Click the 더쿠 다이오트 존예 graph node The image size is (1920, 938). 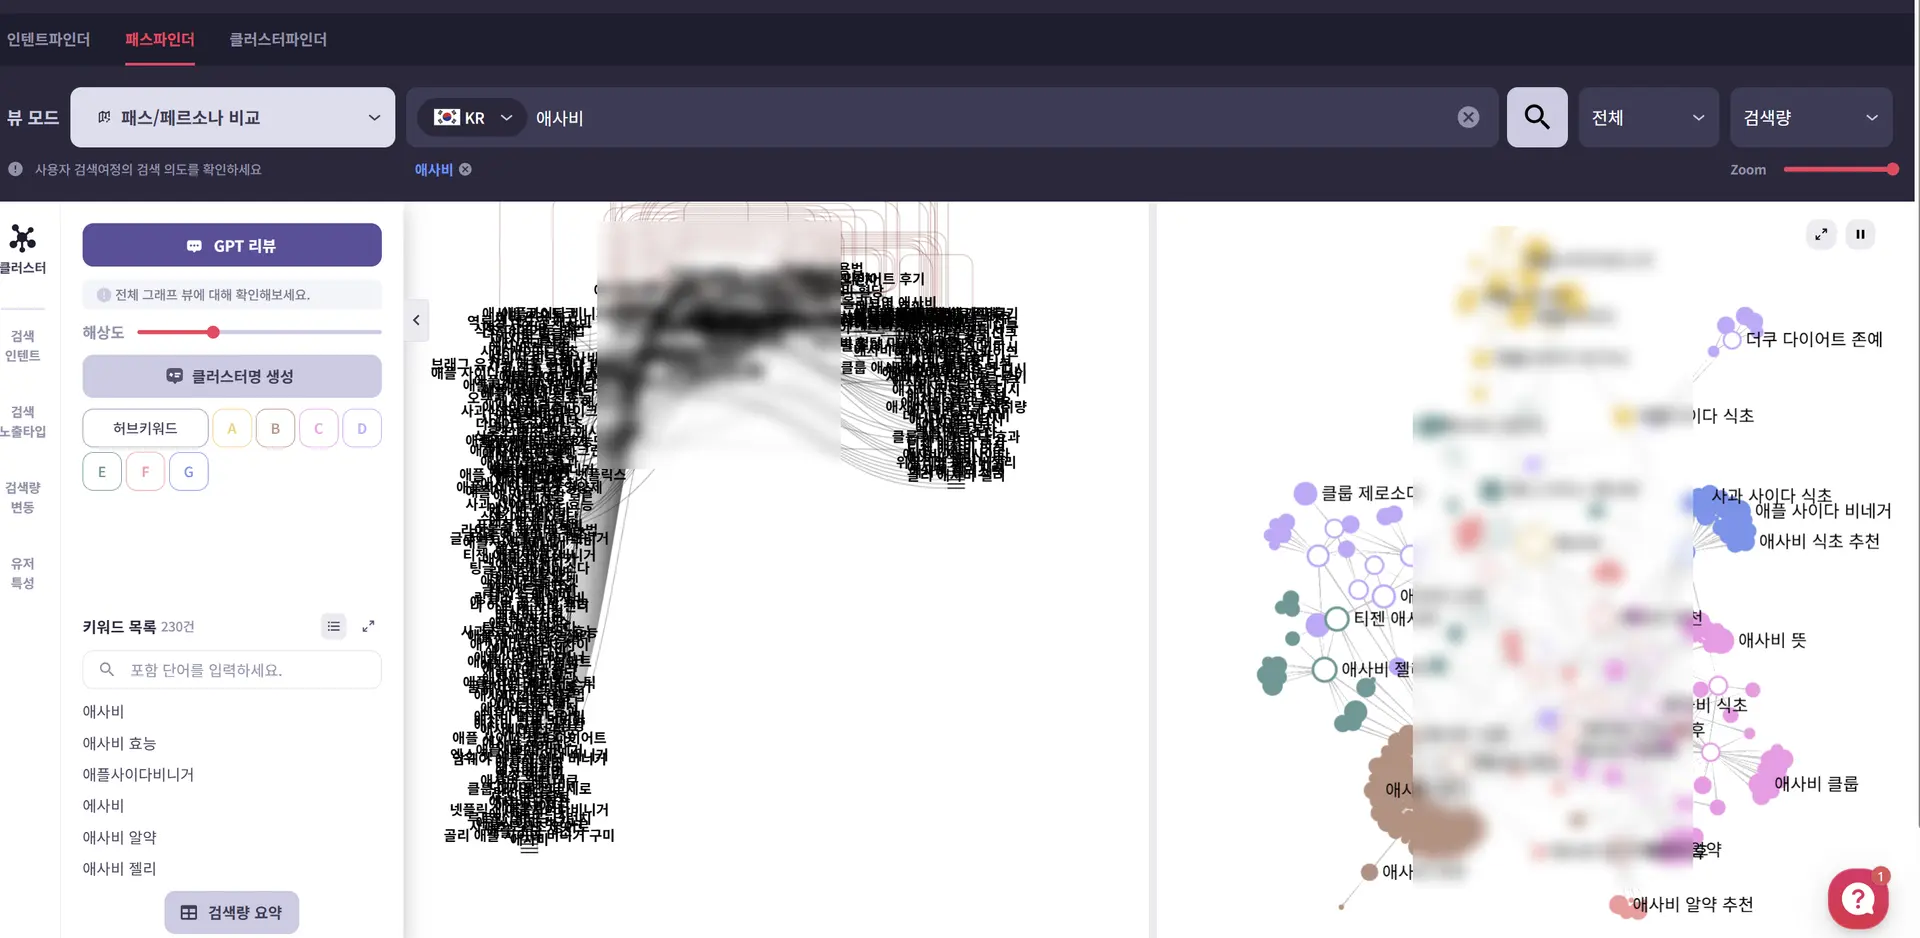pyautogui.click(x=1732, y=340)
